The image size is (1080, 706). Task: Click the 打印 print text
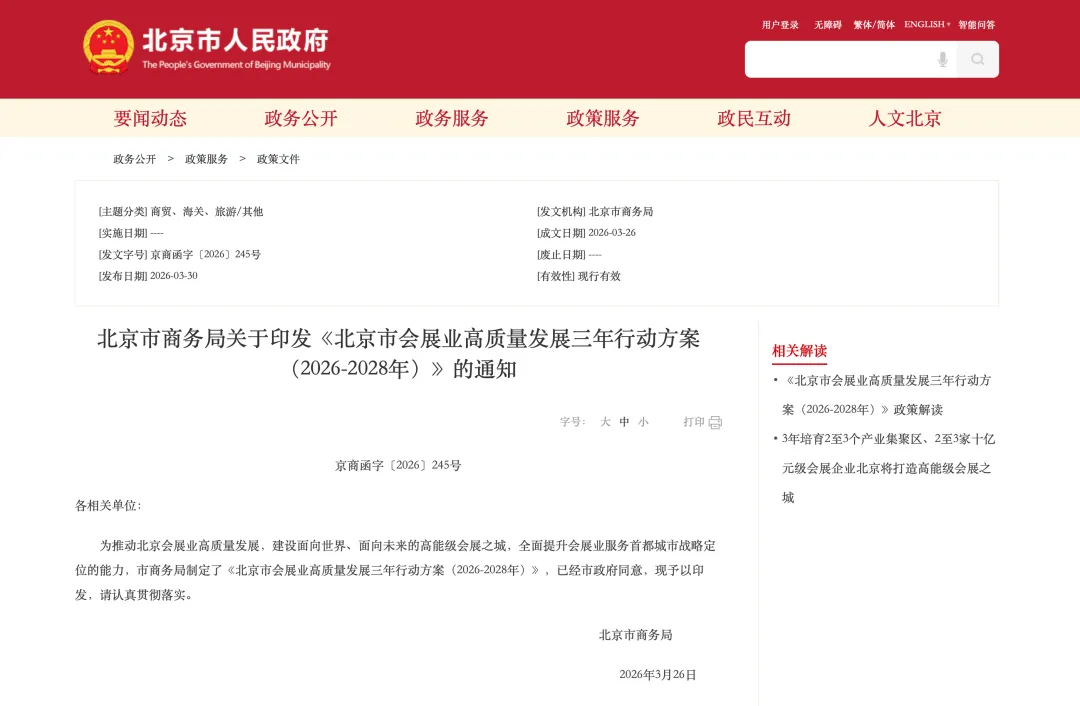coord(694,422)
